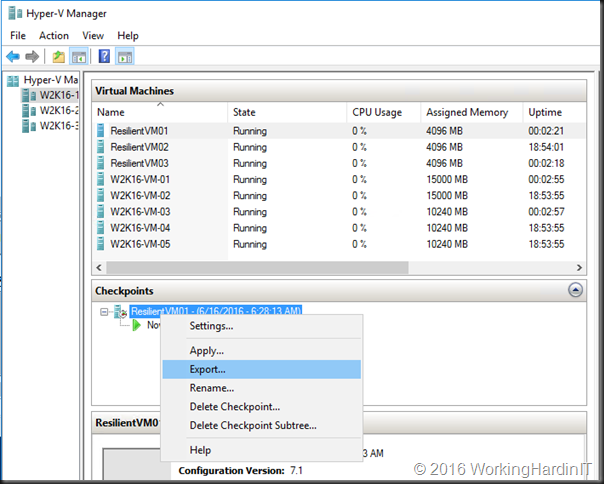
Task: Sort by the State column header
Action: click(287, 112)
